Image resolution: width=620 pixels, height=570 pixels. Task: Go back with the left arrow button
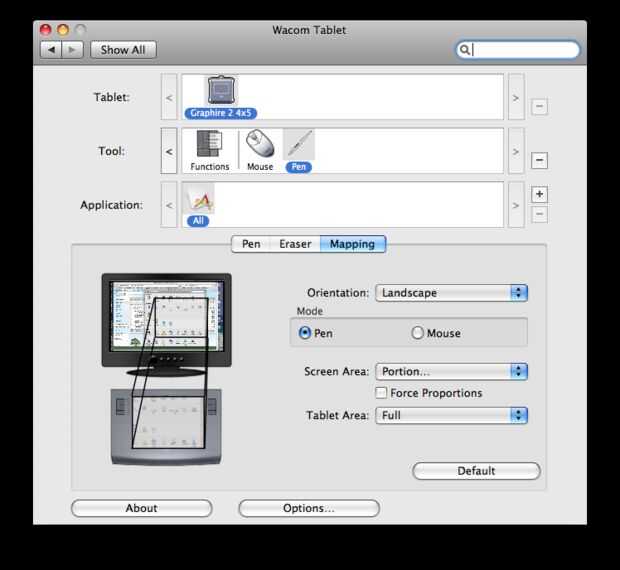[x=51, y=50]
